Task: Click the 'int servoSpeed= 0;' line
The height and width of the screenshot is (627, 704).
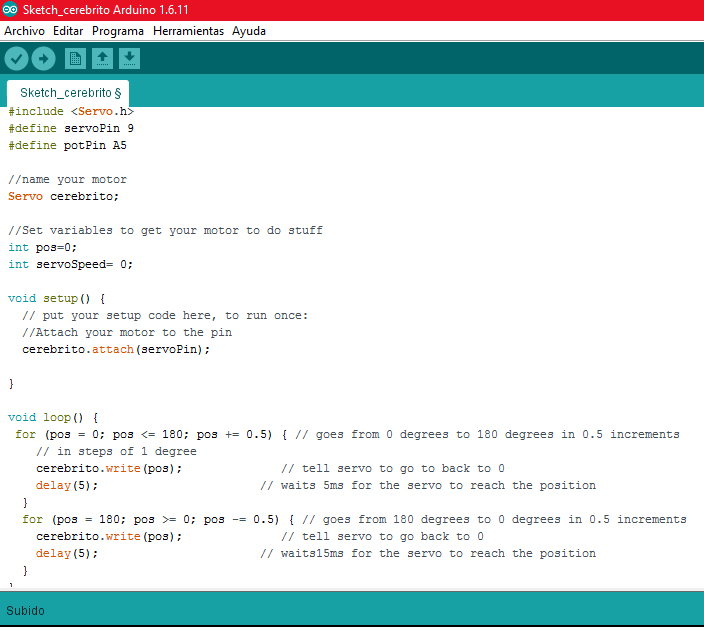Action: (x=70, y=265)
